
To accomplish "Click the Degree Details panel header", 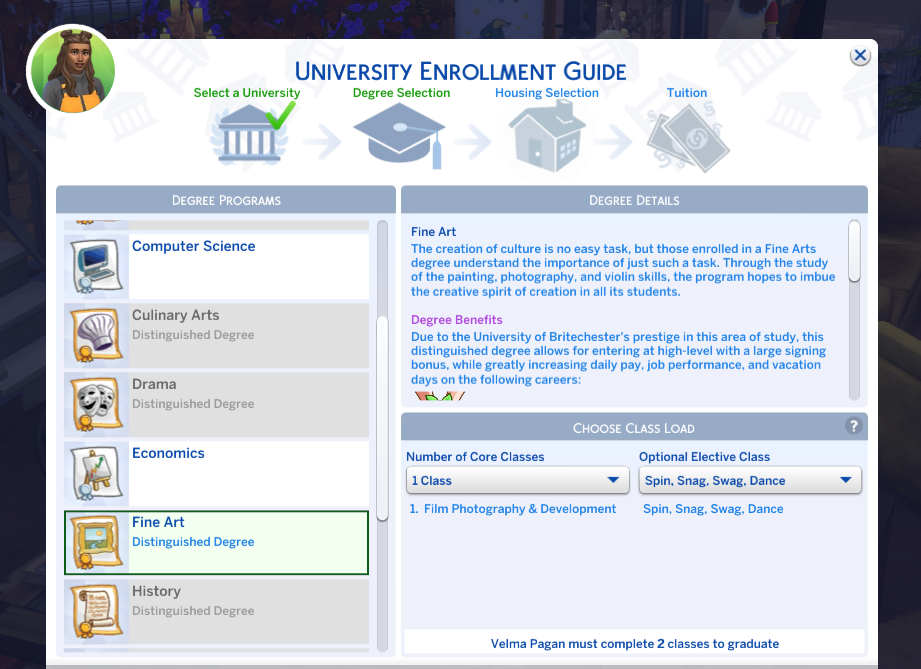I will (634, 200).
